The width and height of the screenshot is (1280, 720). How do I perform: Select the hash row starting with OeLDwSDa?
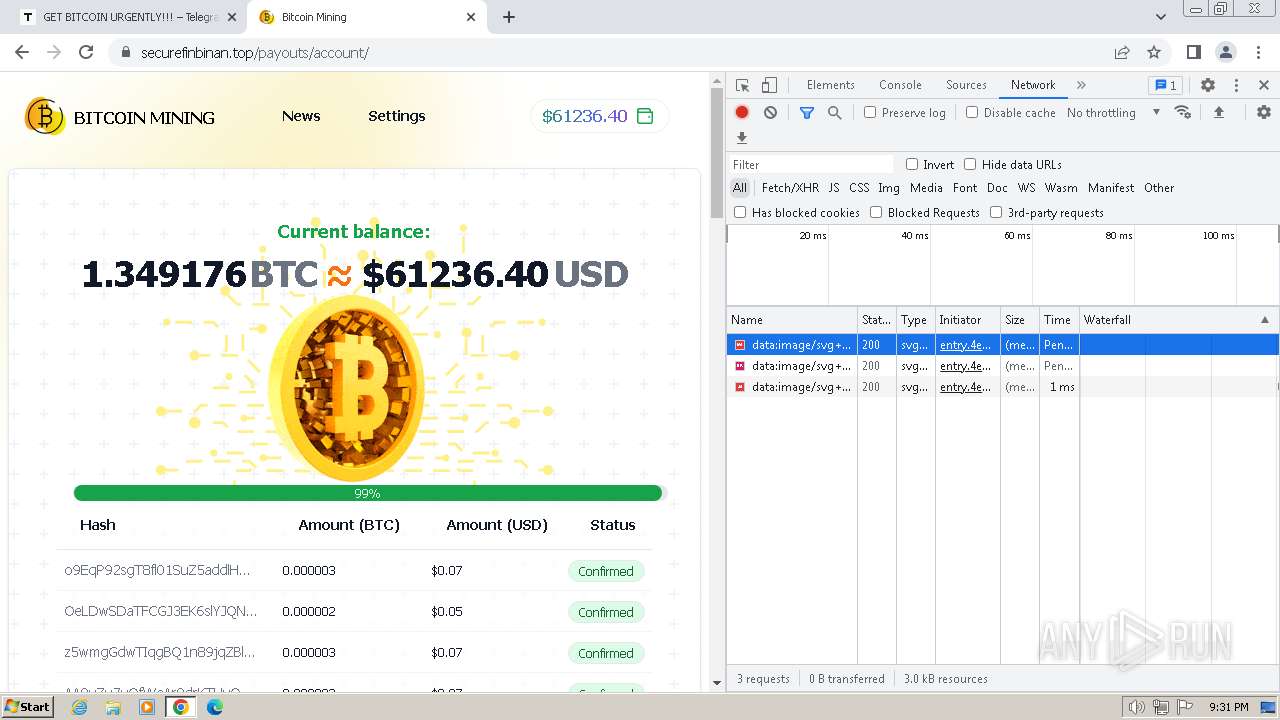point(354,612)
